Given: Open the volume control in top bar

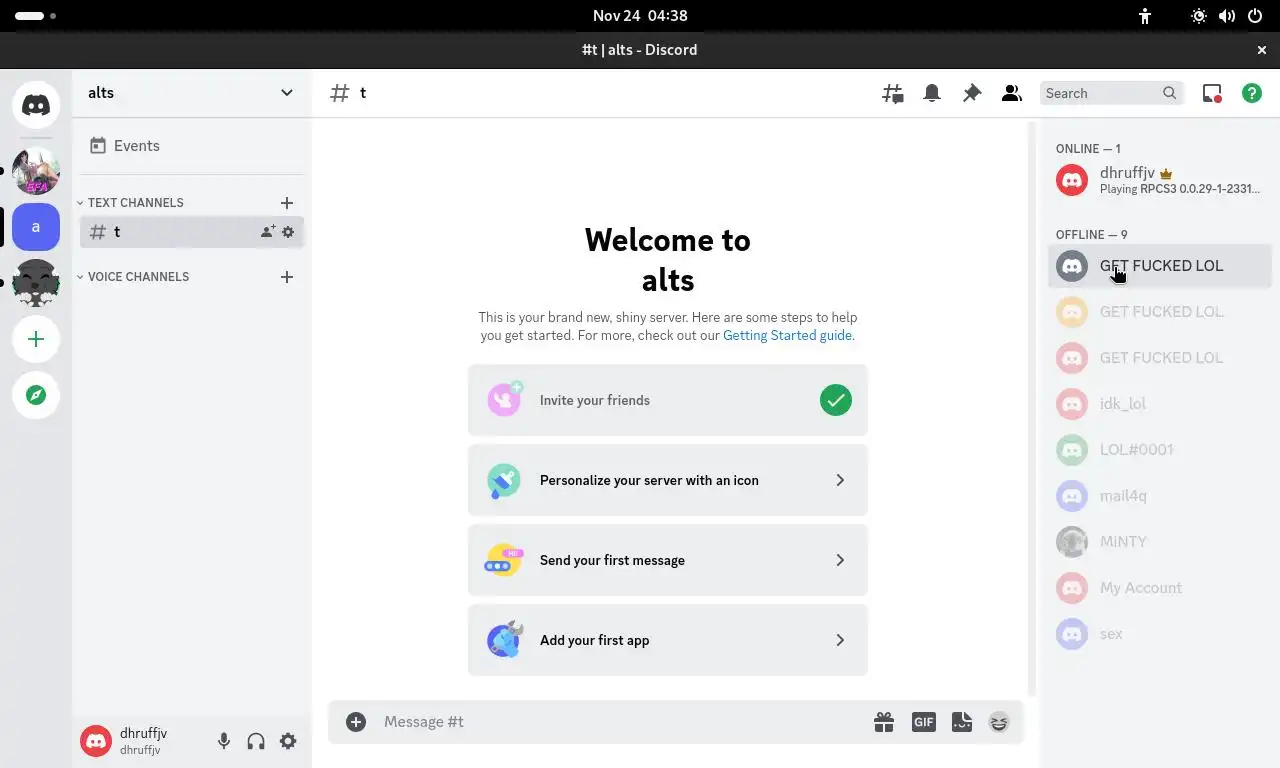Looking at the screenshot, I should click(1227, 16).
